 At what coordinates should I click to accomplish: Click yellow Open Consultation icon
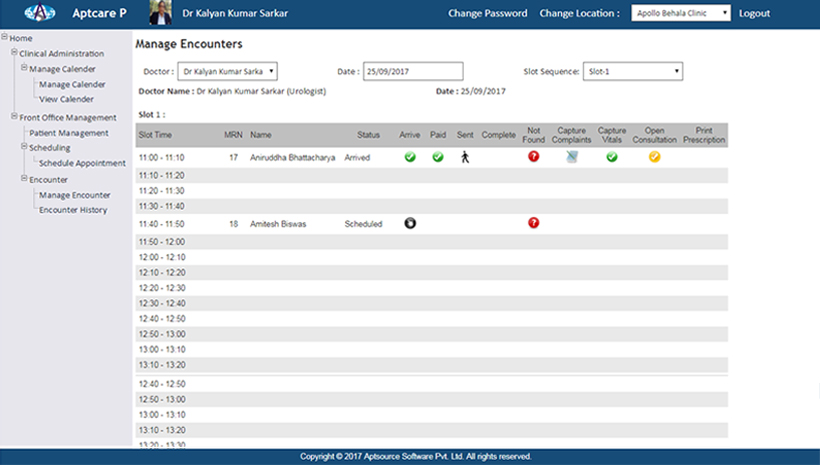[654, 157]
